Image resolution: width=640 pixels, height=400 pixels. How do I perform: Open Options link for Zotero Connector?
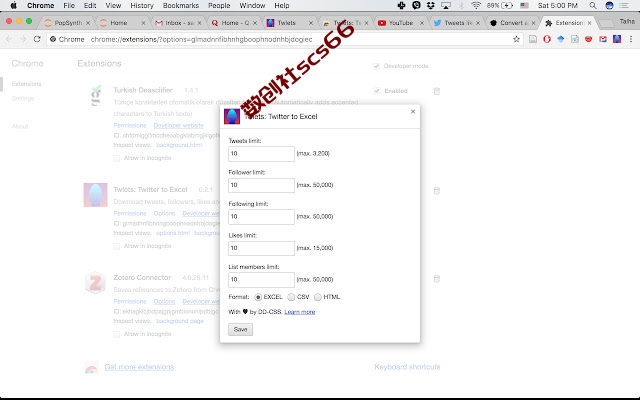(164, 302)
